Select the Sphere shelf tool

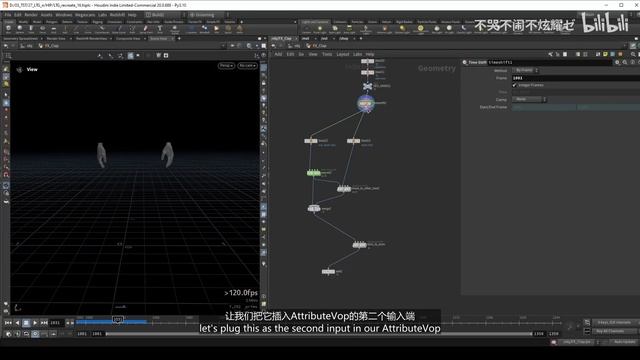point(20,29)
